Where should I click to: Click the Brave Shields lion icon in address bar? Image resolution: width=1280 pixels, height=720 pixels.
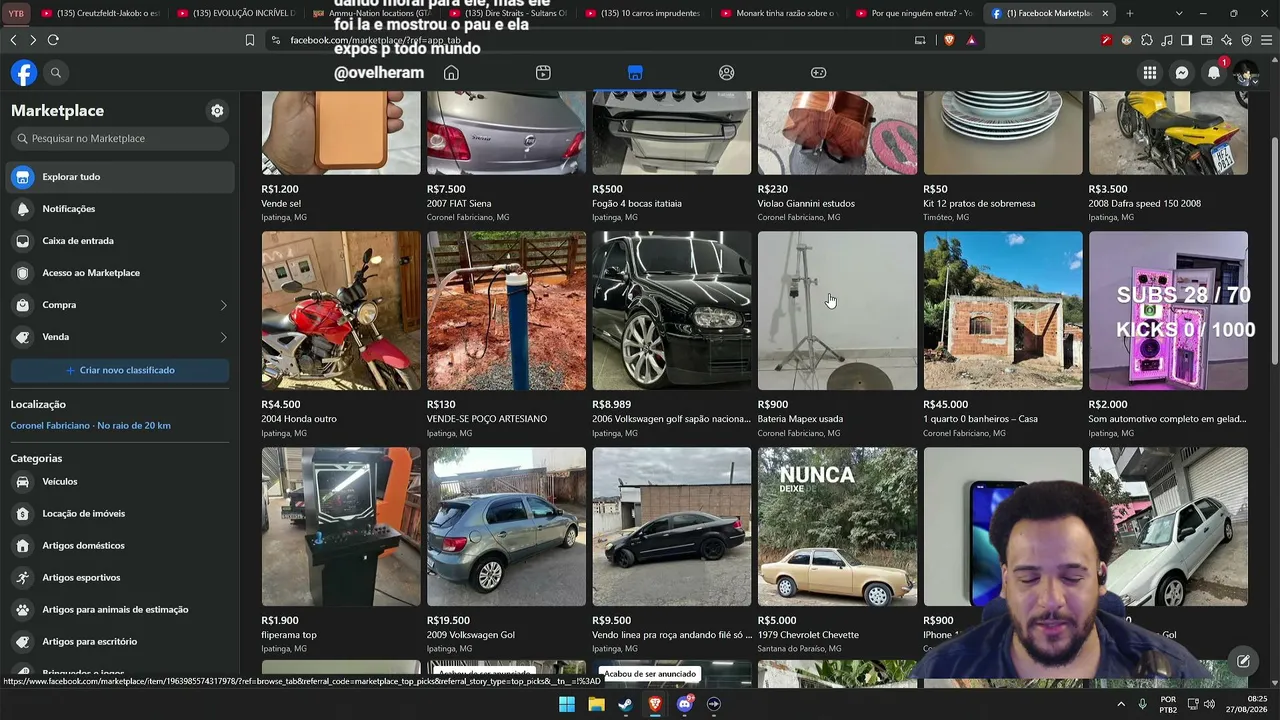coord(949,40)
